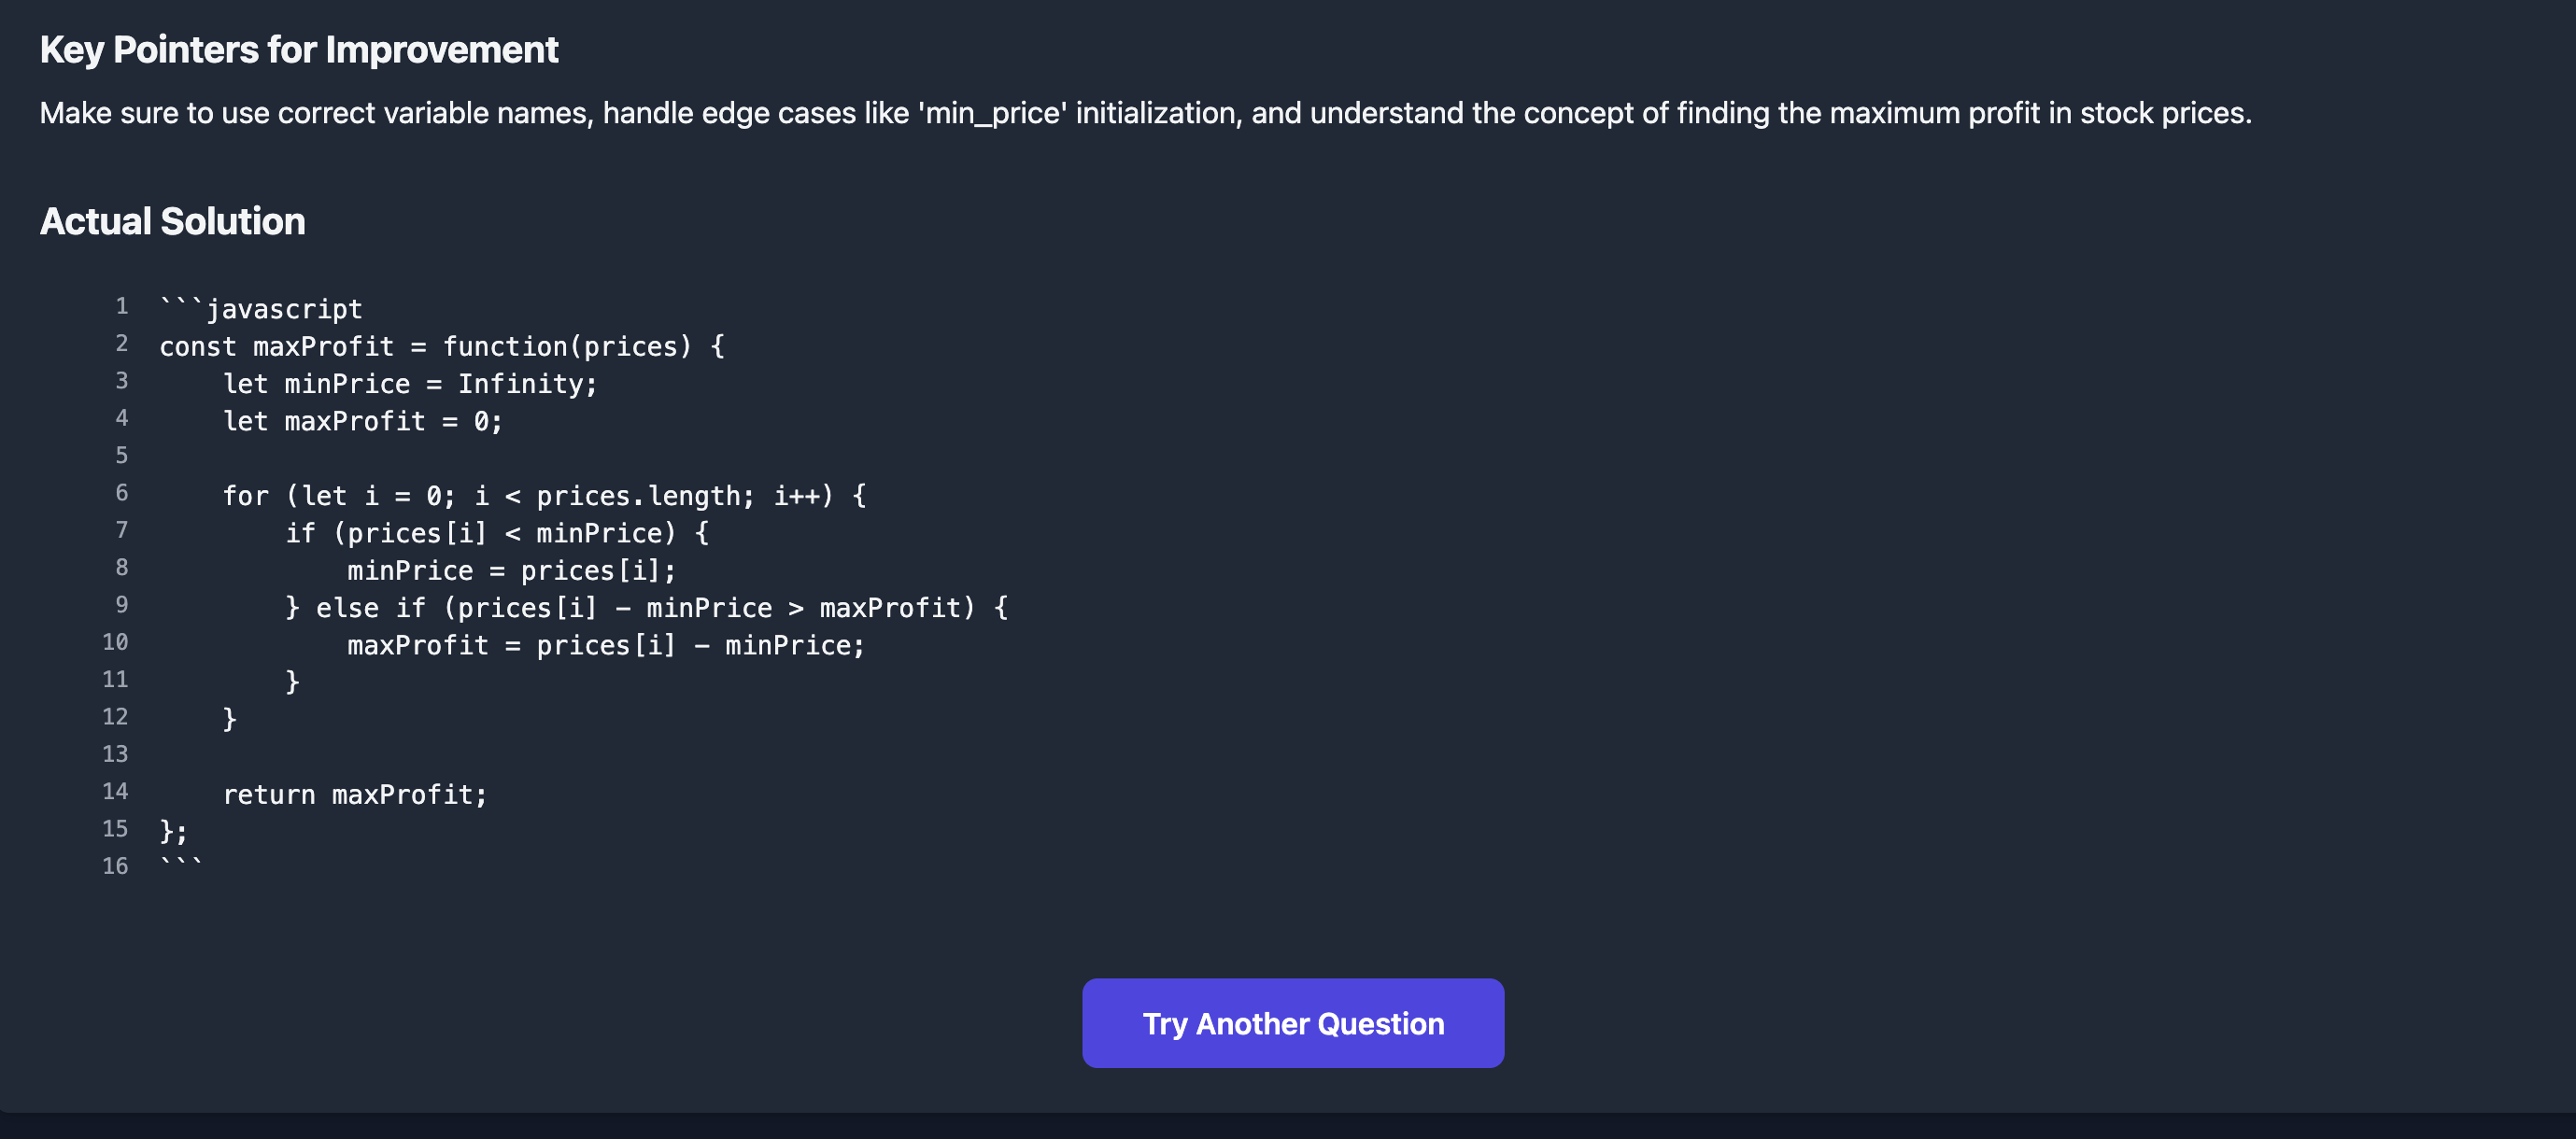
Task: Place cursor in the for loop header line
Action: [544, 496]
